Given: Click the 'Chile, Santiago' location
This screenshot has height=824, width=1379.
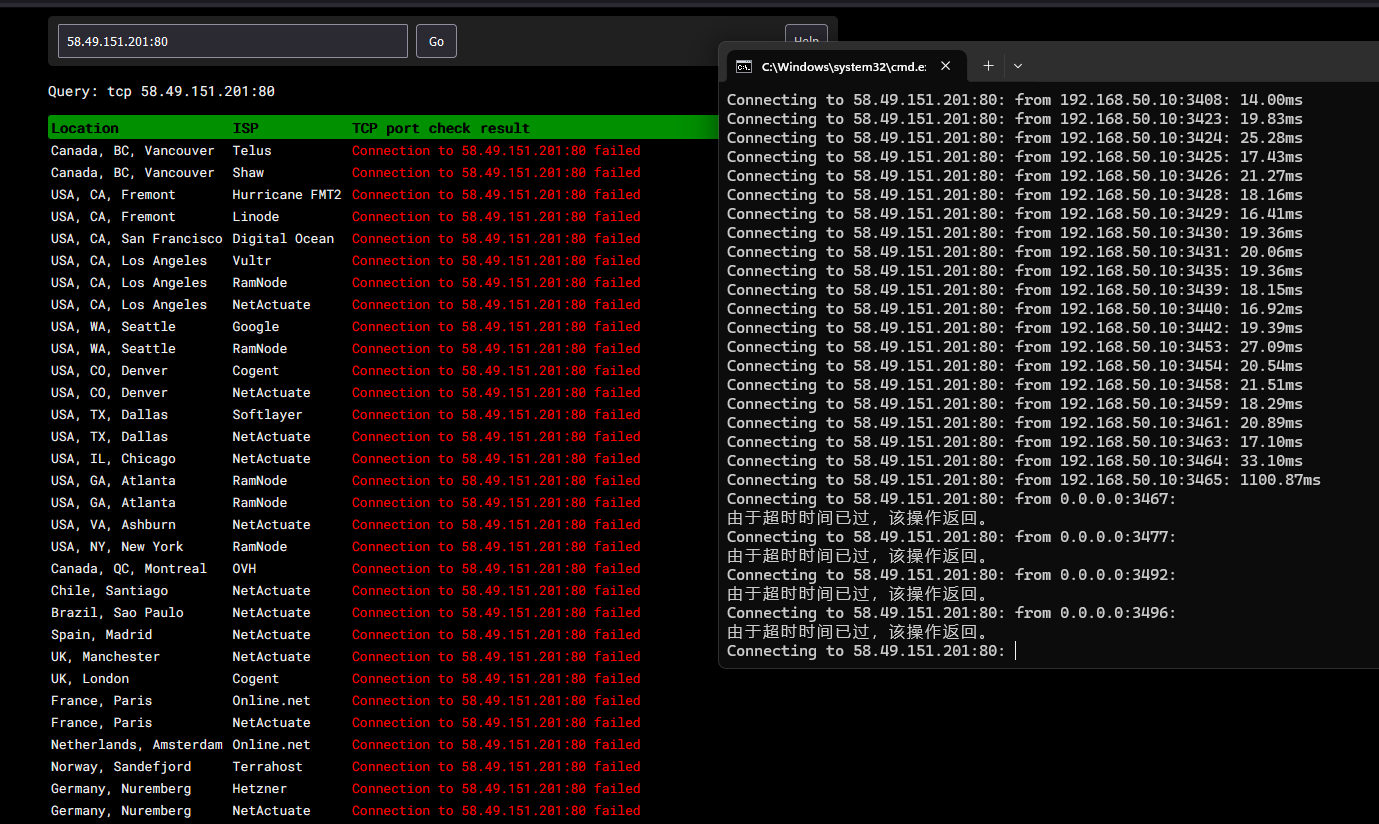Looking at the screenshot, I should (110, 591).
